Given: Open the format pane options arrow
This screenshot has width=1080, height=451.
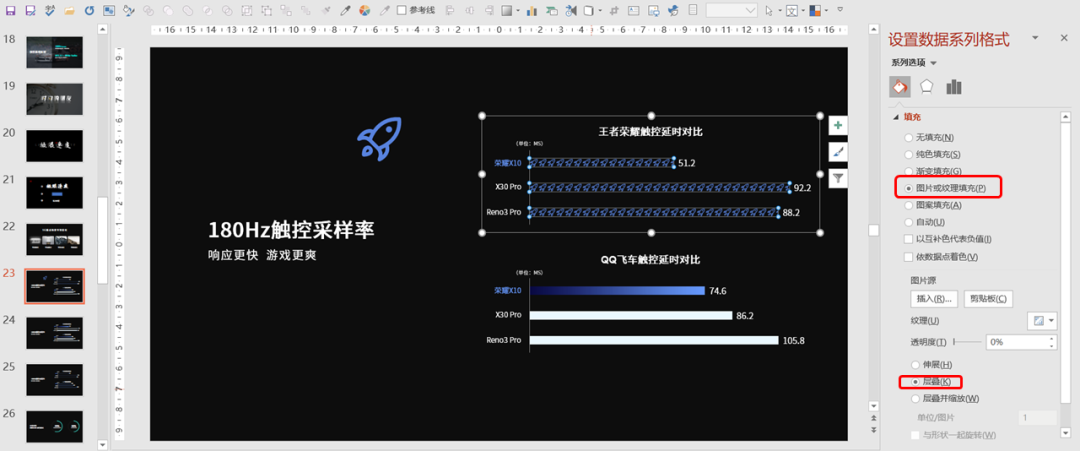Looking at the screenshot, I should pos(1035,38).
